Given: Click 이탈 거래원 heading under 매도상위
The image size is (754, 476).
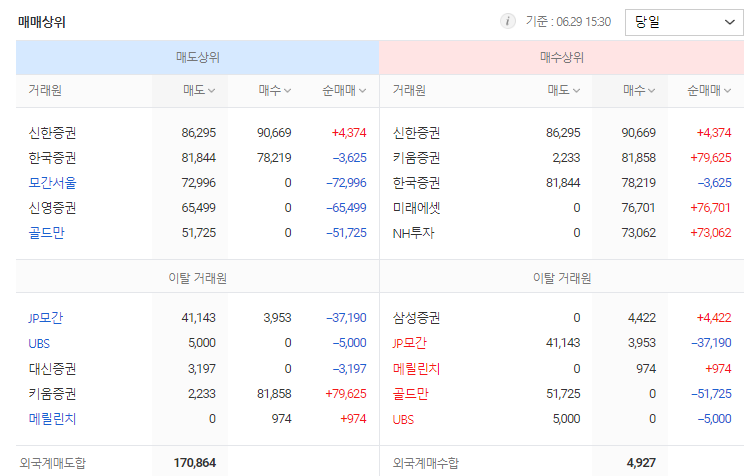Looking at the screenshot, I should coord(198,278).
